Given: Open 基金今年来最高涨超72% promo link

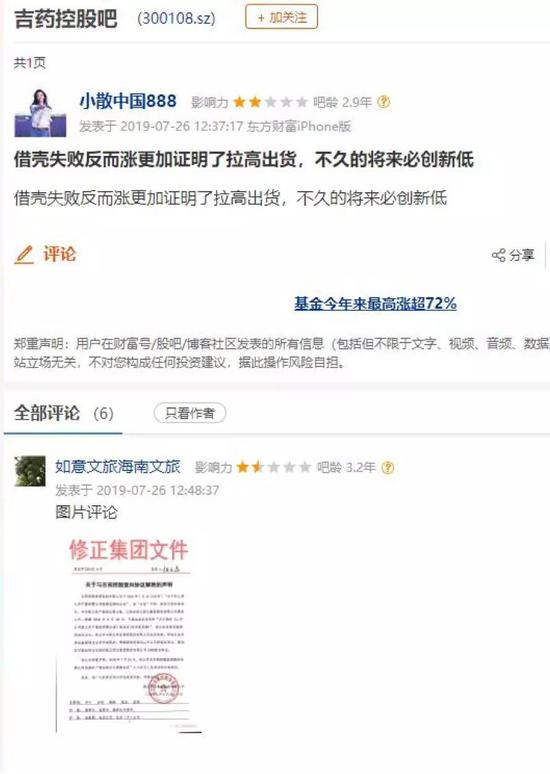Looking at the screenshot, I should [375, 303].
